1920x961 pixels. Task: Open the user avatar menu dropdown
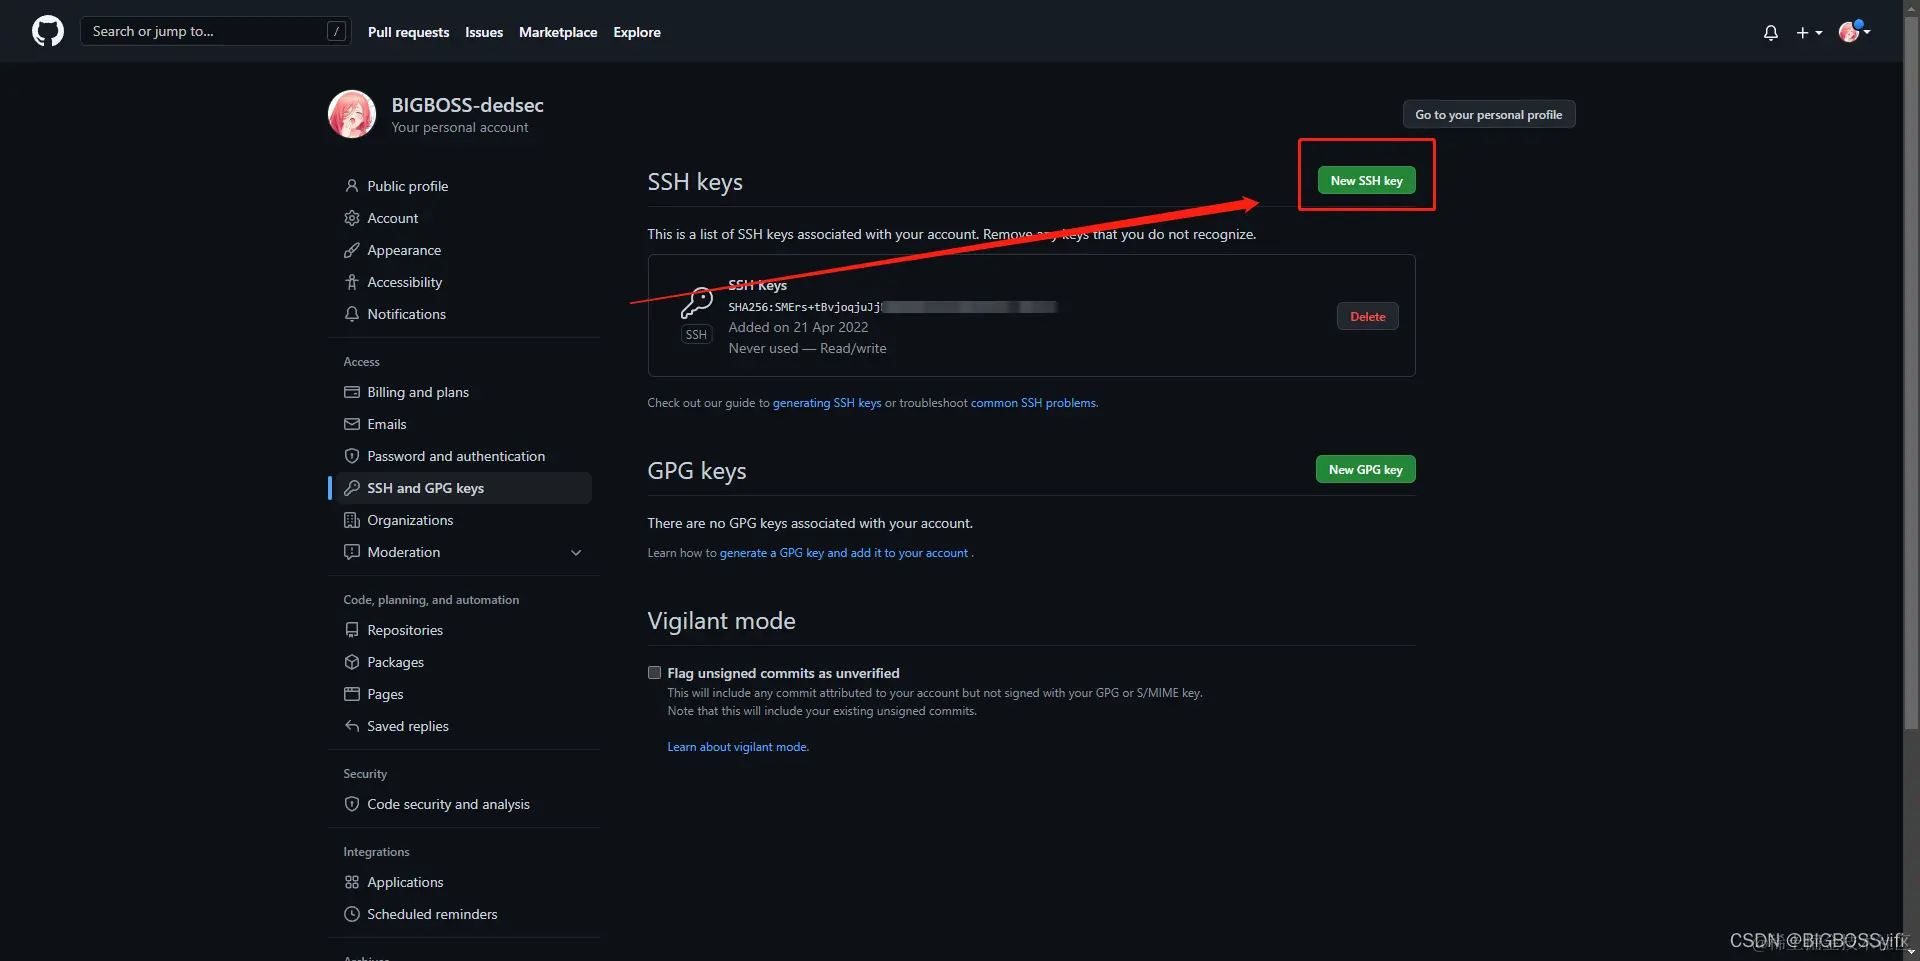coord(1854,31)
